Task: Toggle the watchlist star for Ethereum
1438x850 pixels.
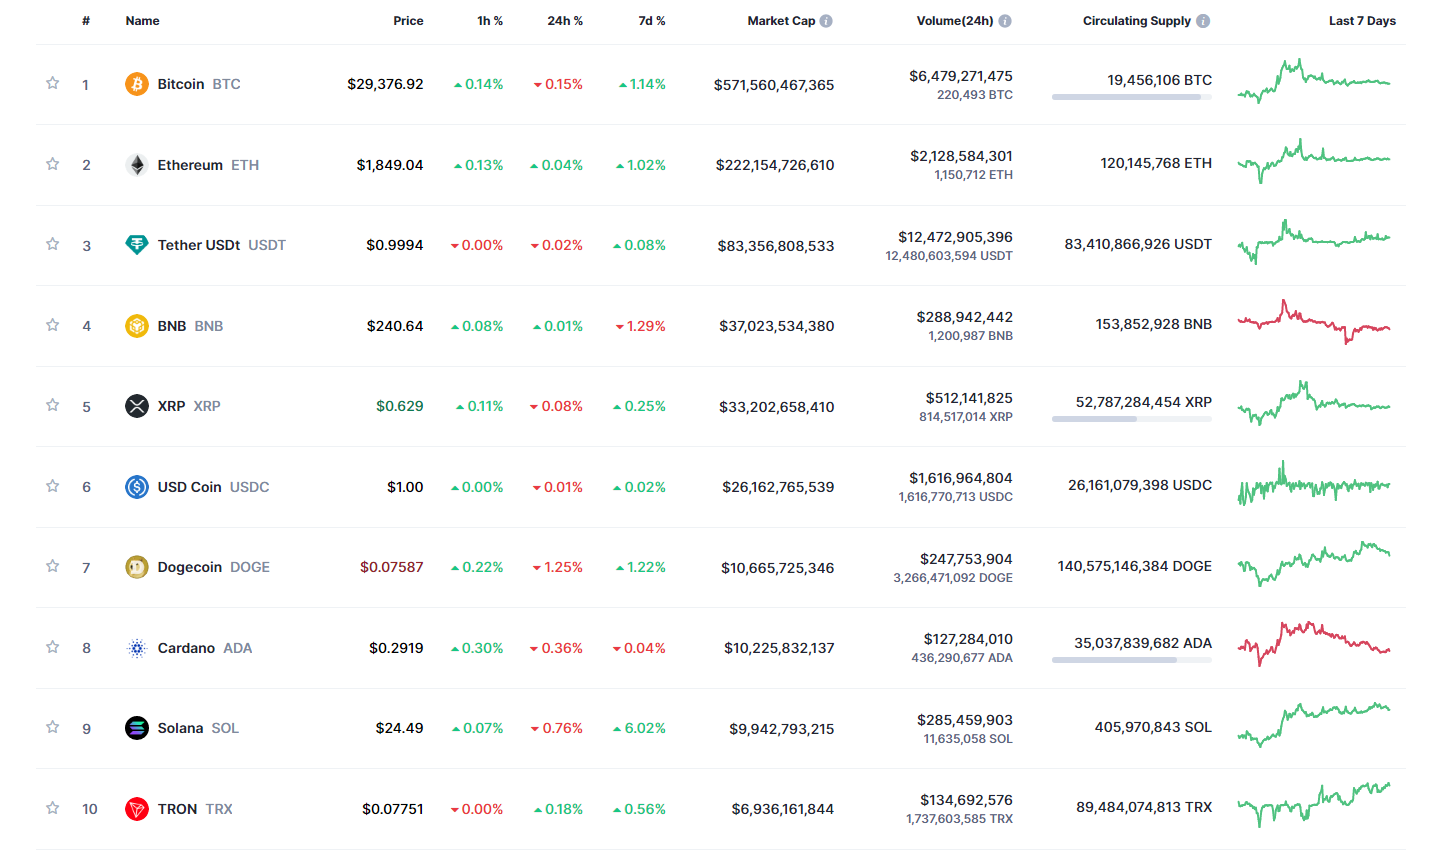Action: pos(53,164)
